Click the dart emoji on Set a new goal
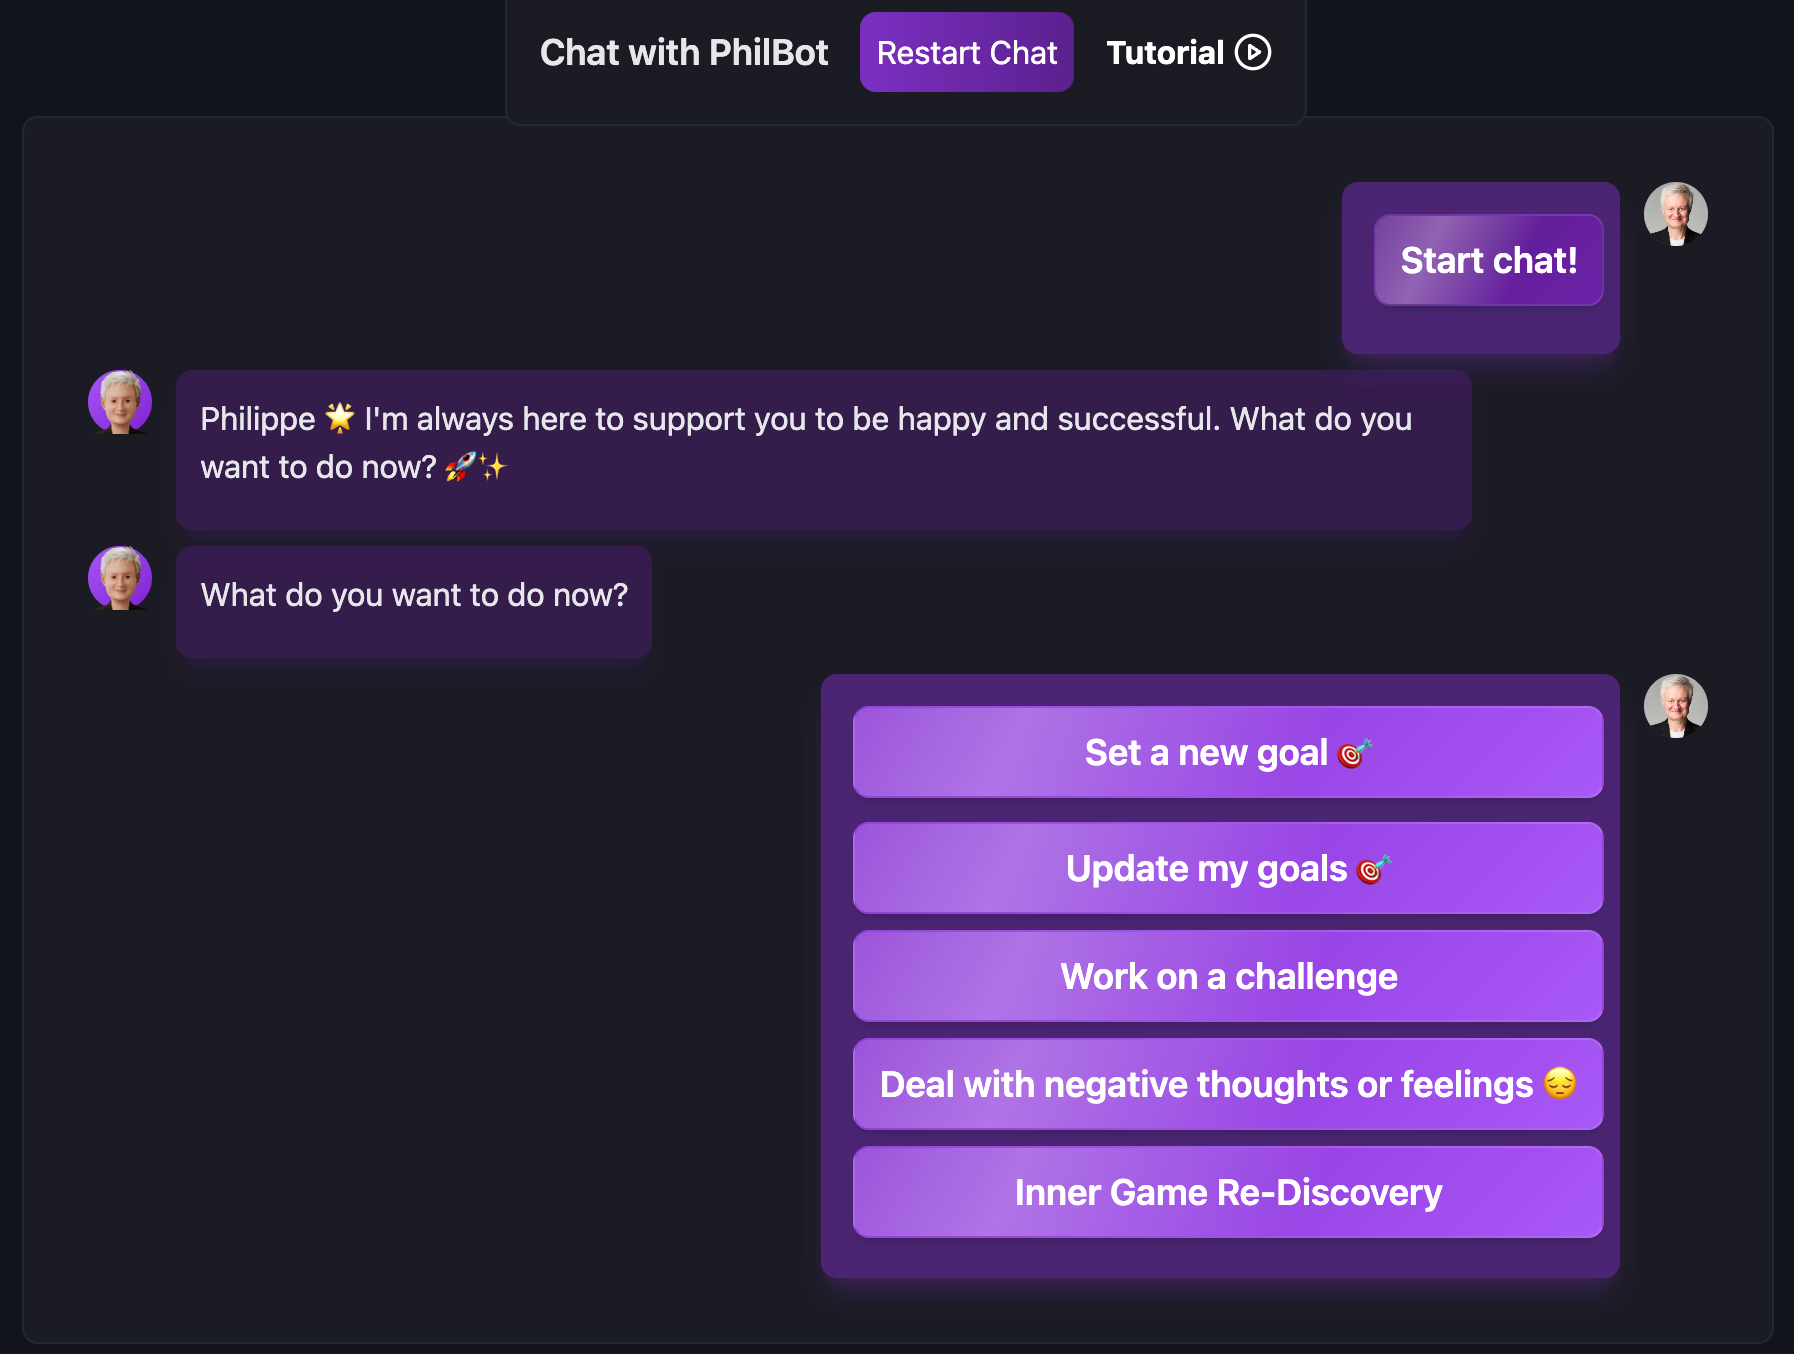 click(1353, 752)
